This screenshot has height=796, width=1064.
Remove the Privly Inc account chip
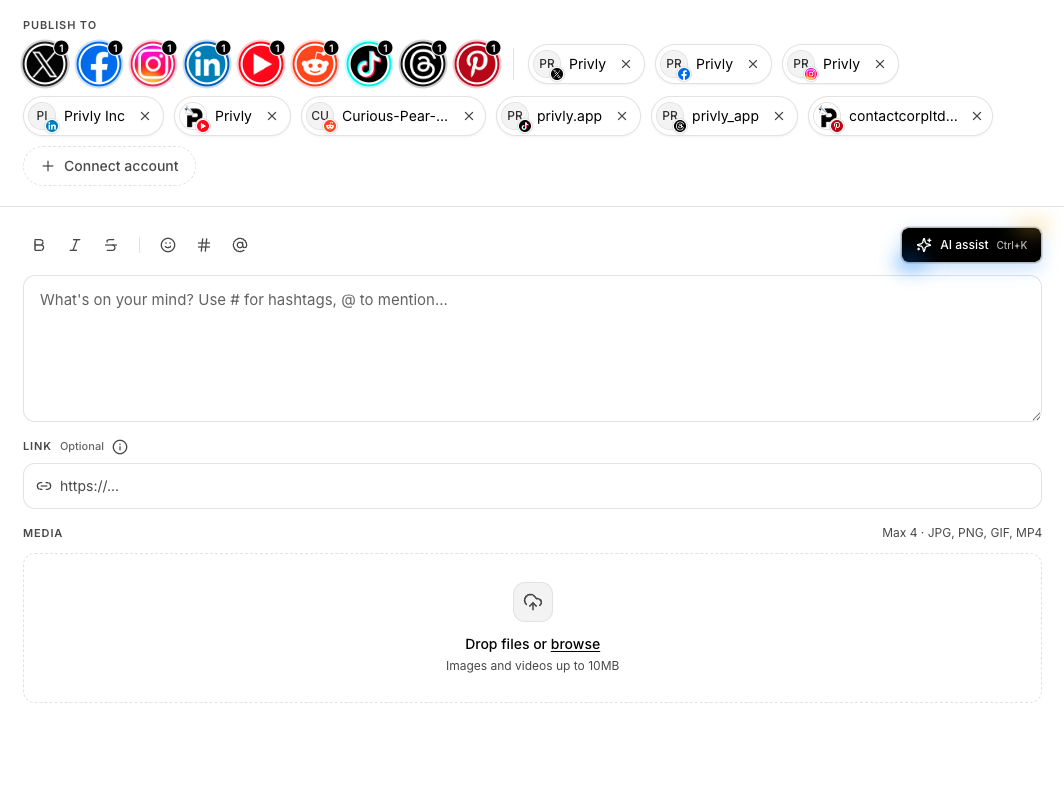tap(145, 116)
